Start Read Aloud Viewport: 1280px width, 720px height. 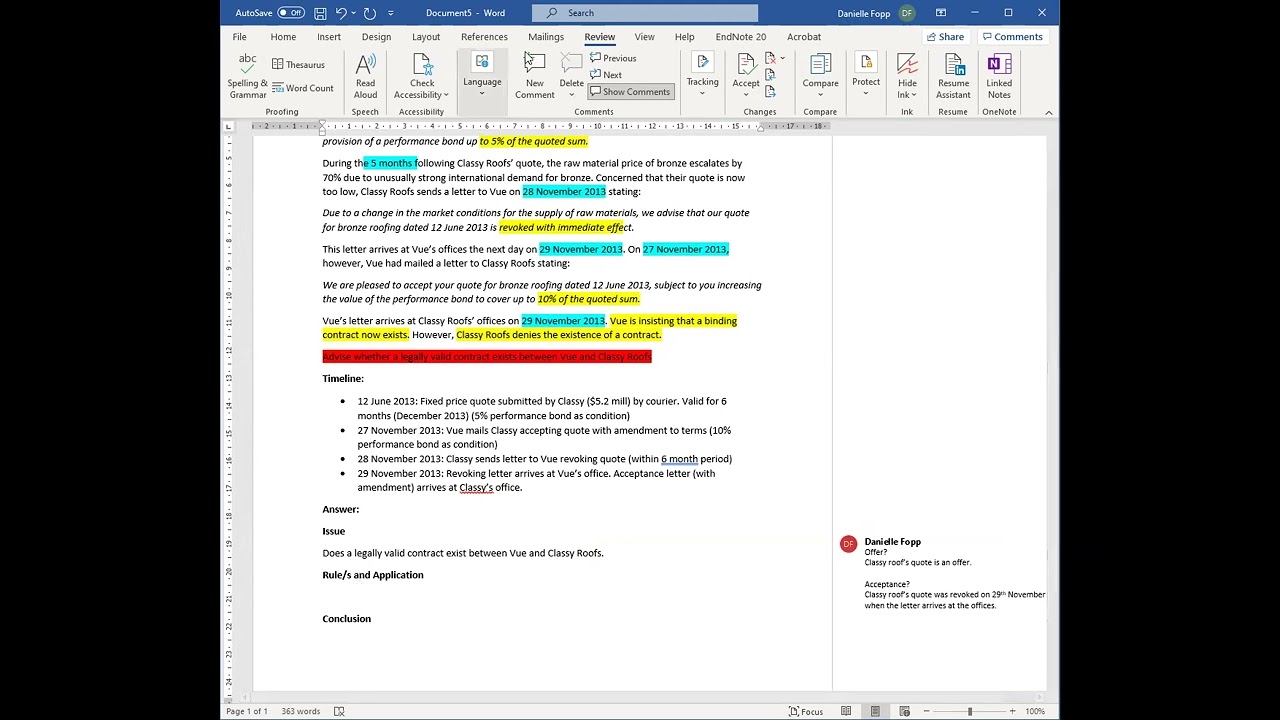366,76
